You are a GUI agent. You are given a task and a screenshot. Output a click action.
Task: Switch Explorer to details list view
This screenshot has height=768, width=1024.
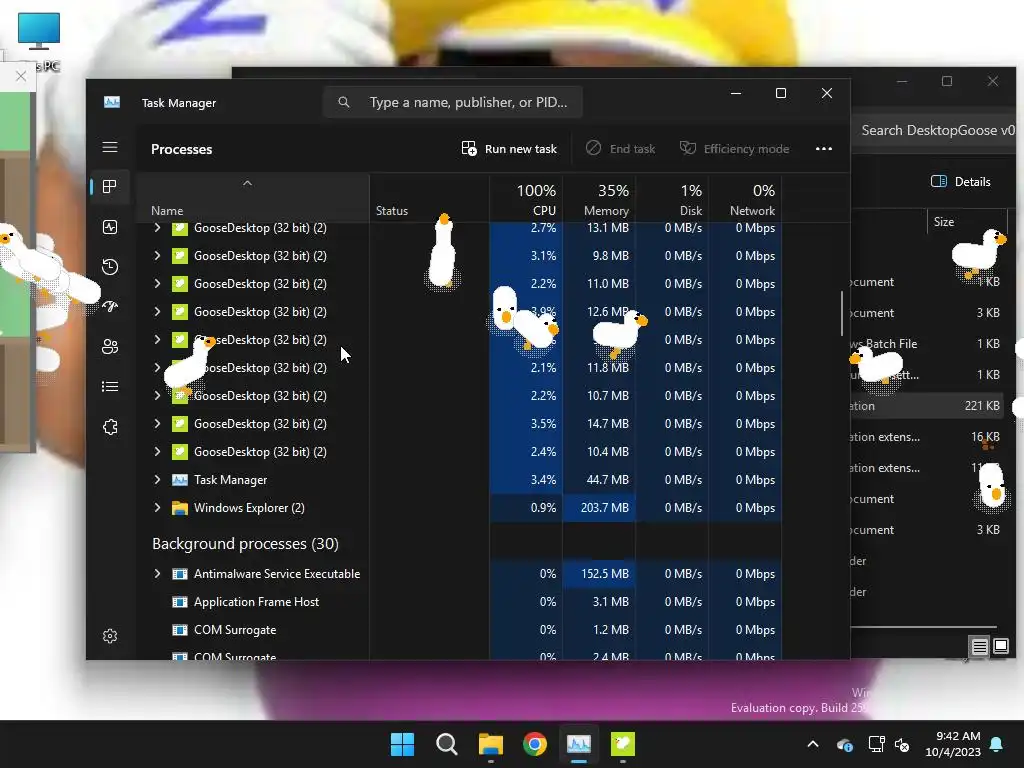(979, 647)
